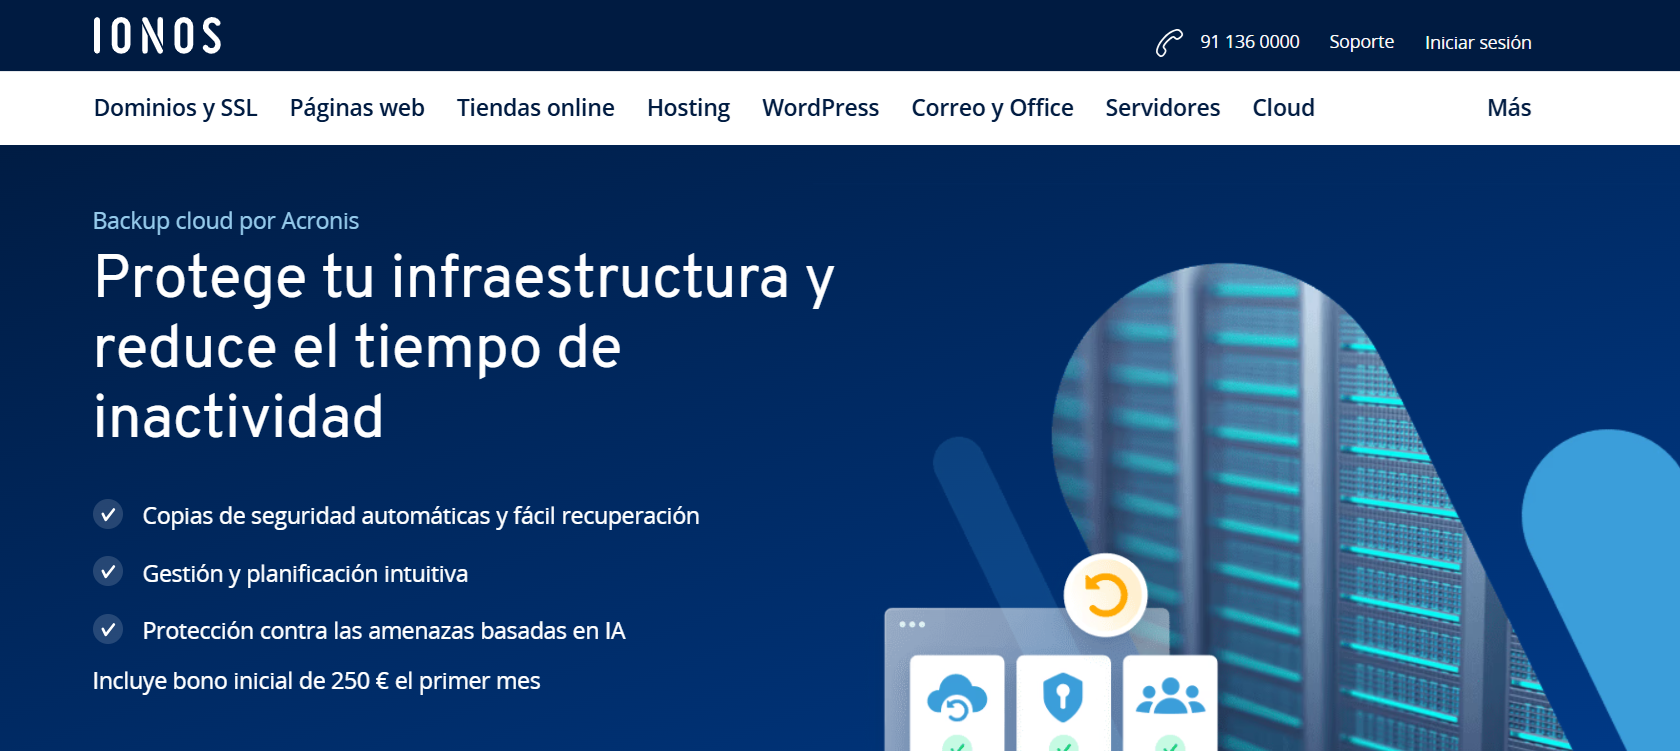Open Correo y Office menu
The height and width of the screenshot is (751, 1680).
pos(992,108)
